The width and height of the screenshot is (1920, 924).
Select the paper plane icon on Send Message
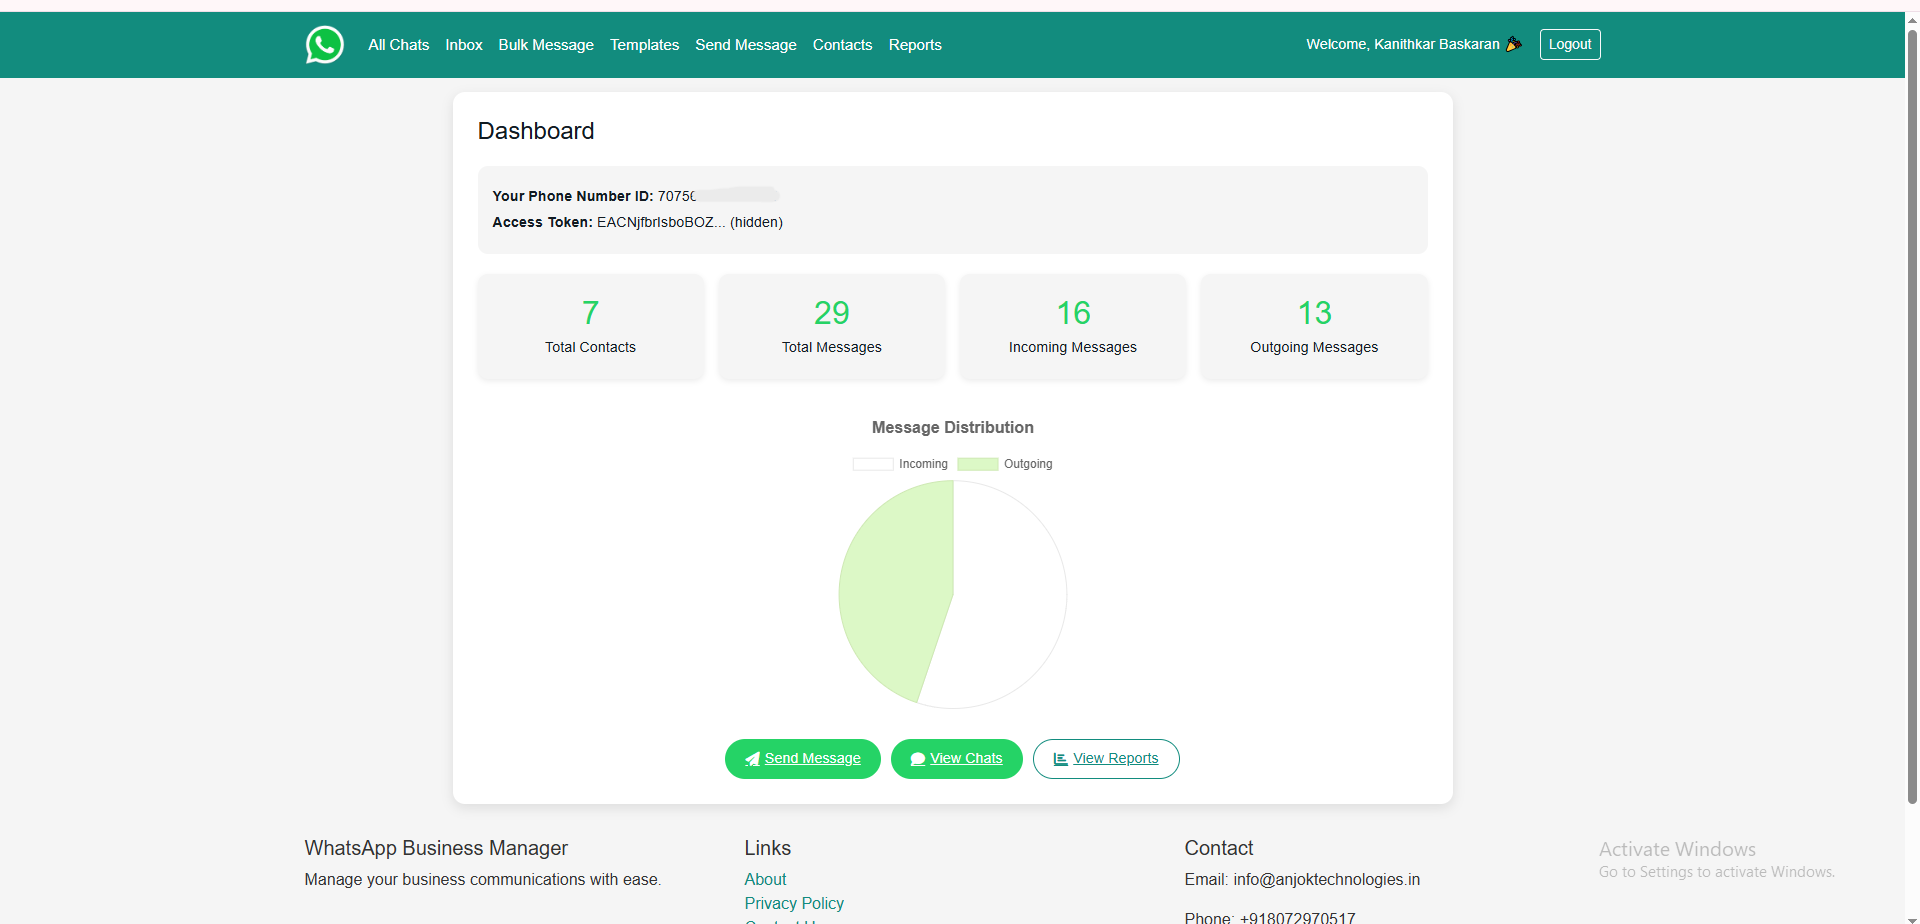click(753, 759)
